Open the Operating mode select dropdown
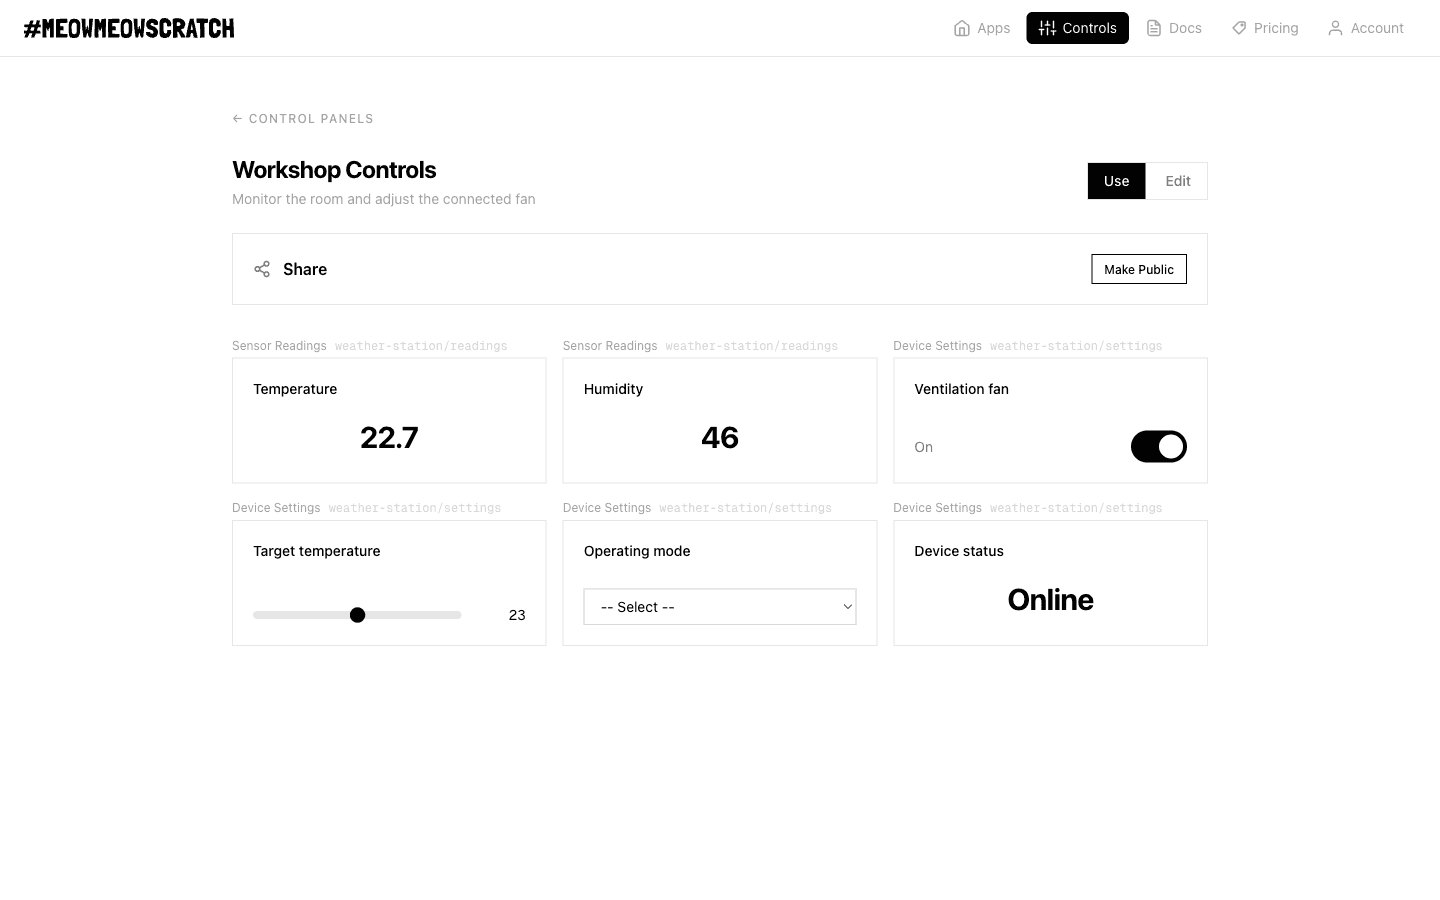Screen dimensions: 1440x900 720,607
